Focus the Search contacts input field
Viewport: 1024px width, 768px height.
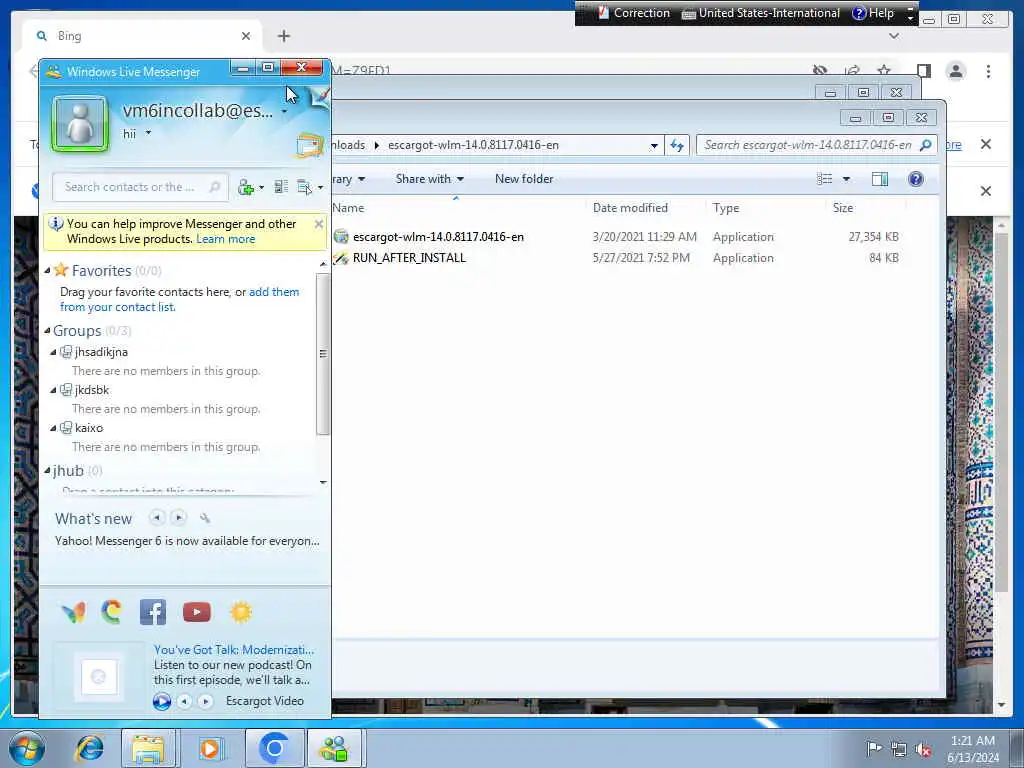[x=140, y=187]
